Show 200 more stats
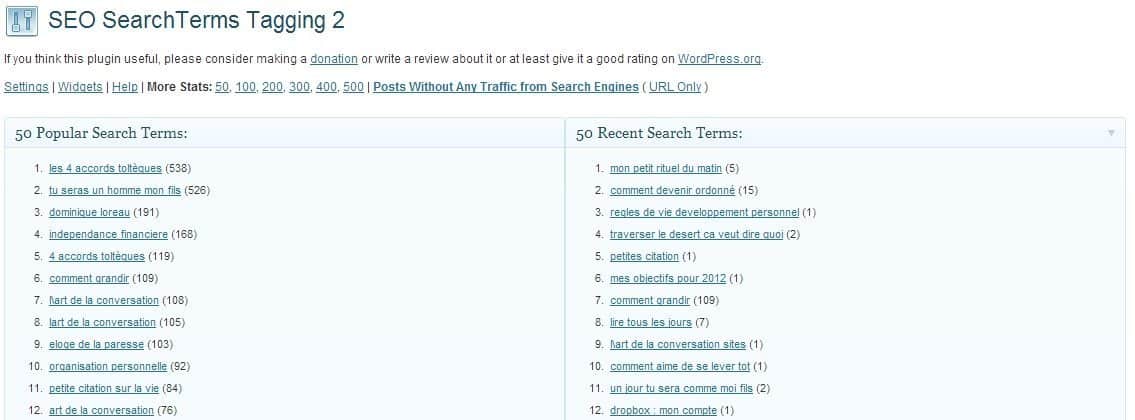This screenshot has height=420, width=1135. 272,87
